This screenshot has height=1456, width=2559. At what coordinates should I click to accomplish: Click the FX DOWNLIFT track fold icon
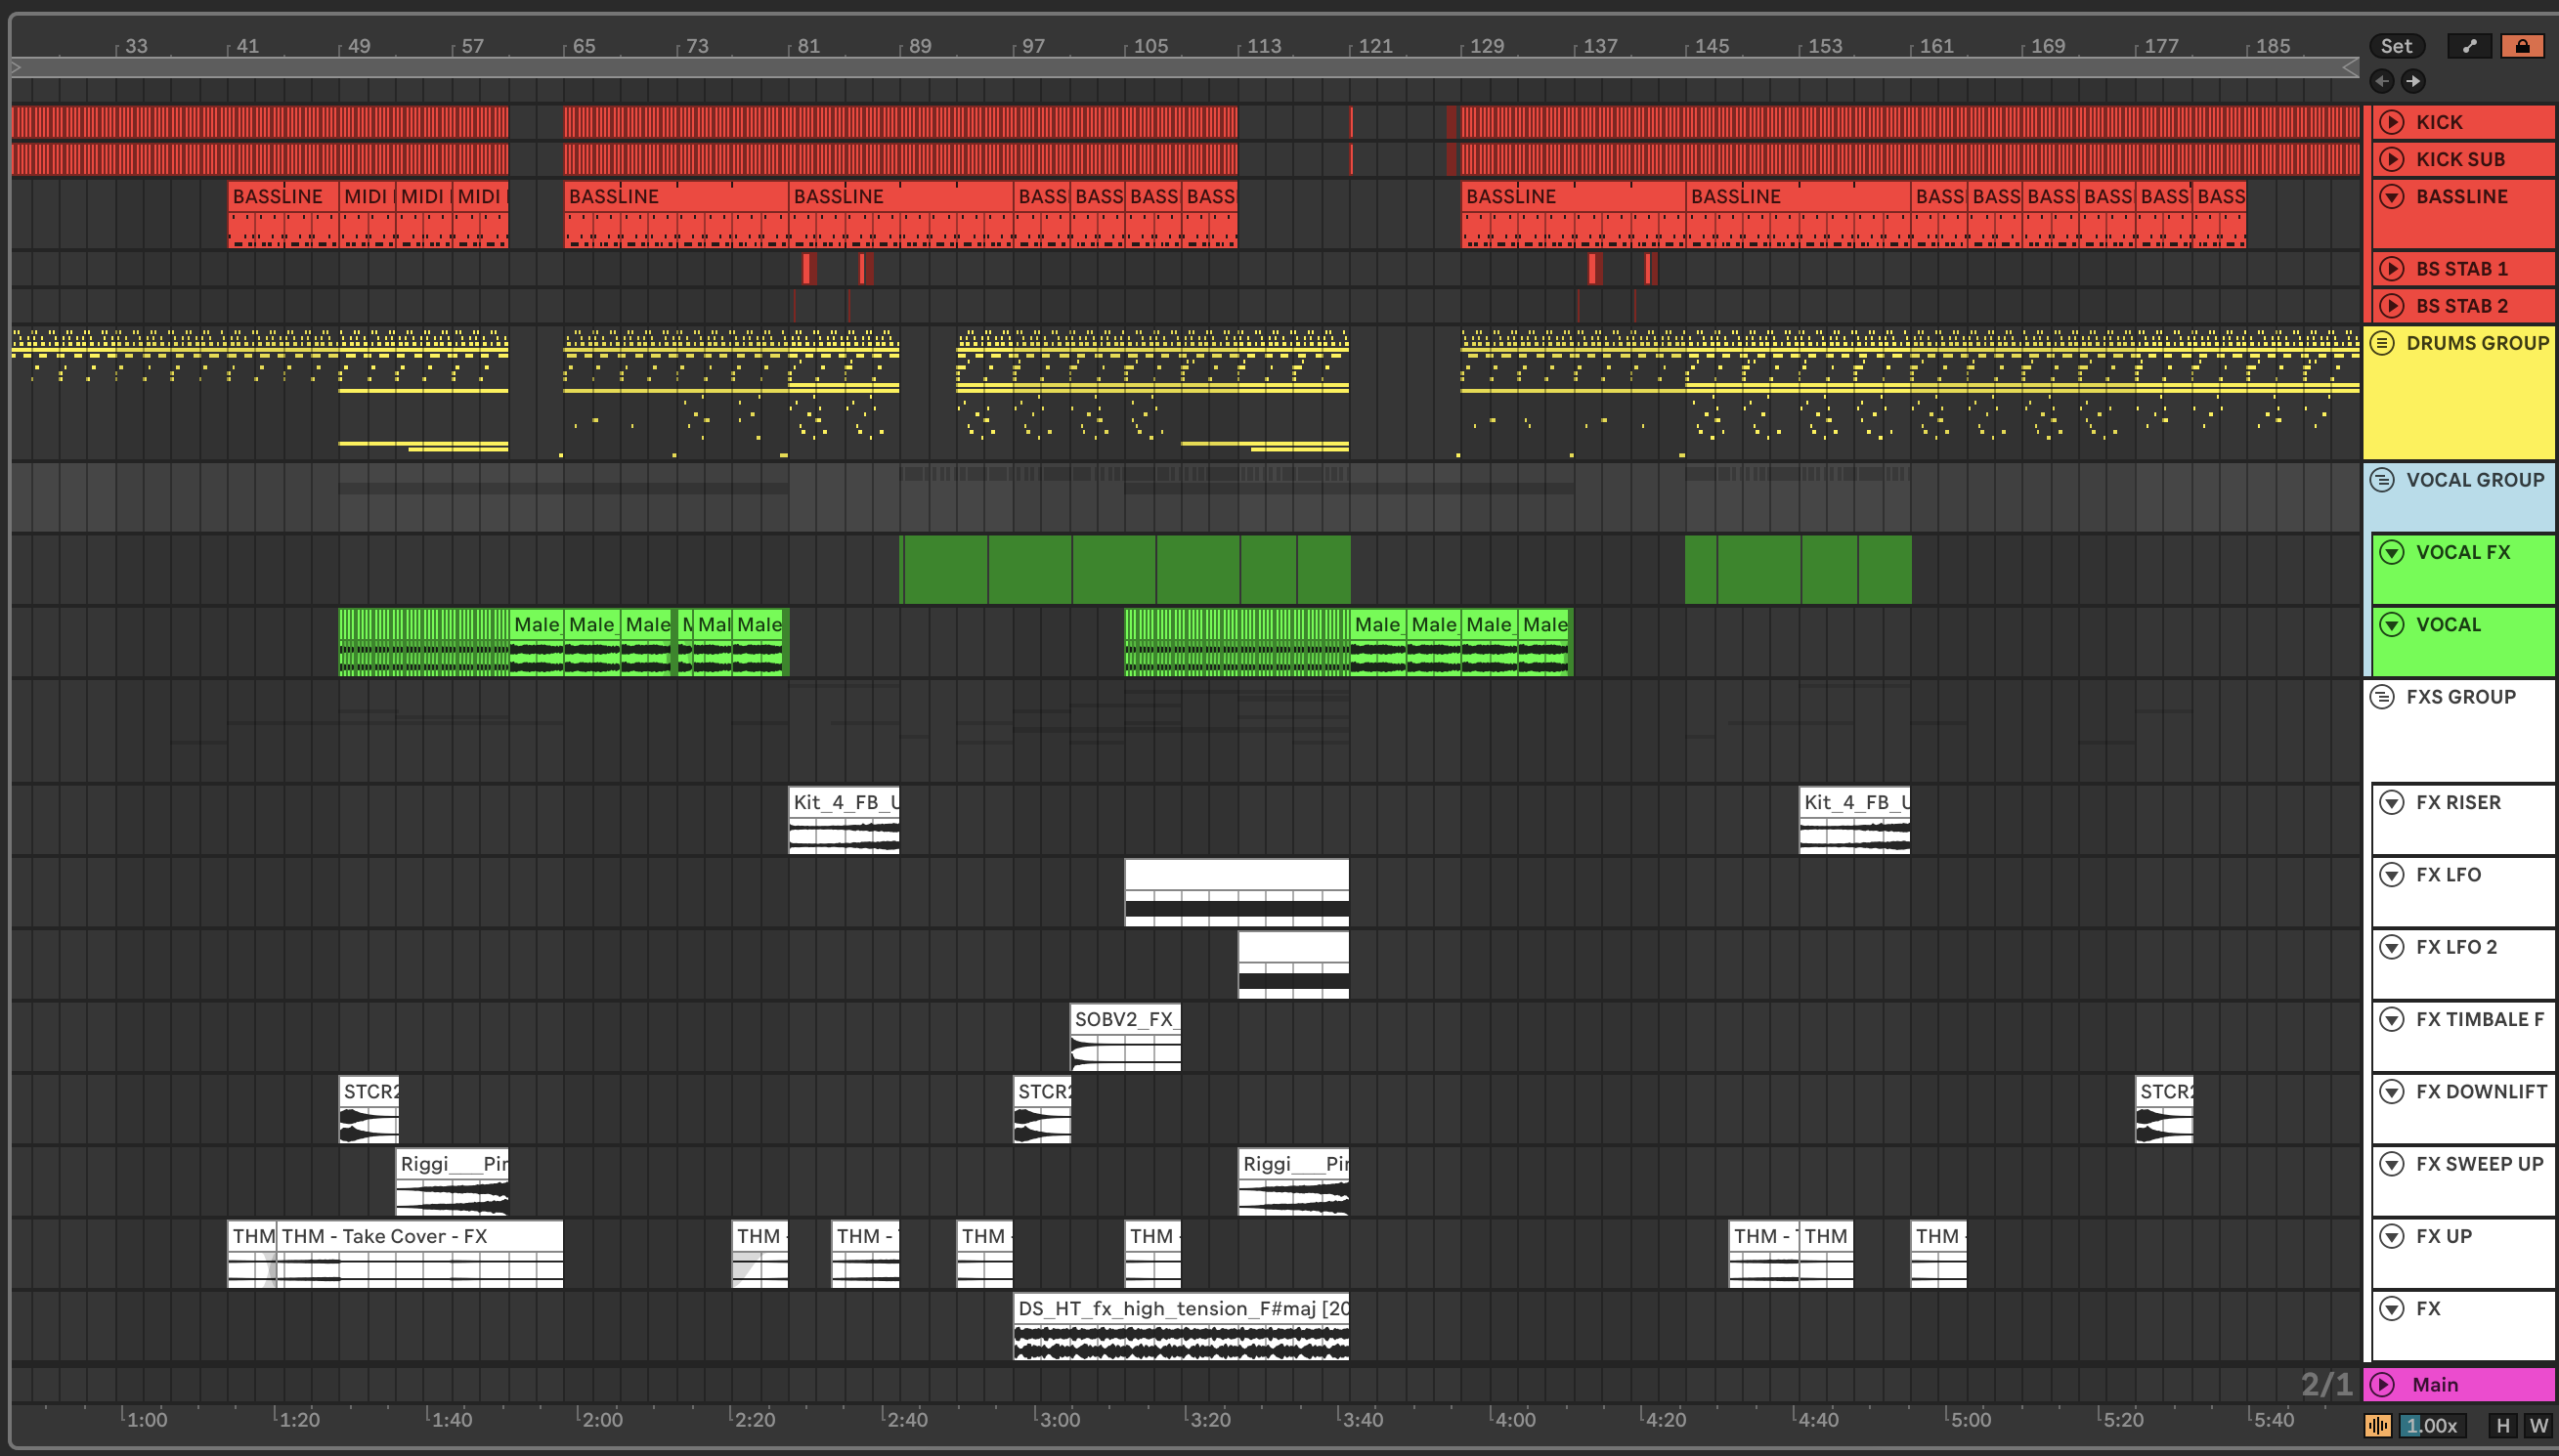click(2392, 1092)
